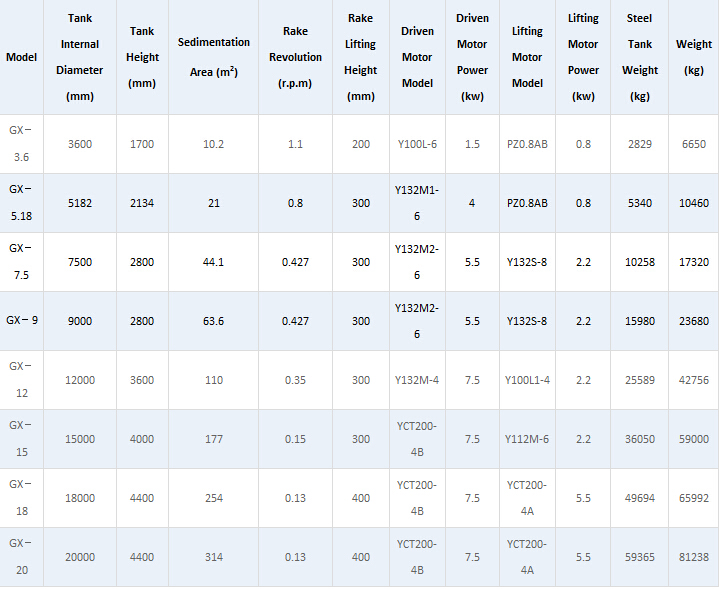Image resolution: width=719 pixels, height=589 pixels.
Task: Select the Y132M-4 motor model cell
Action: pos(417,380)
